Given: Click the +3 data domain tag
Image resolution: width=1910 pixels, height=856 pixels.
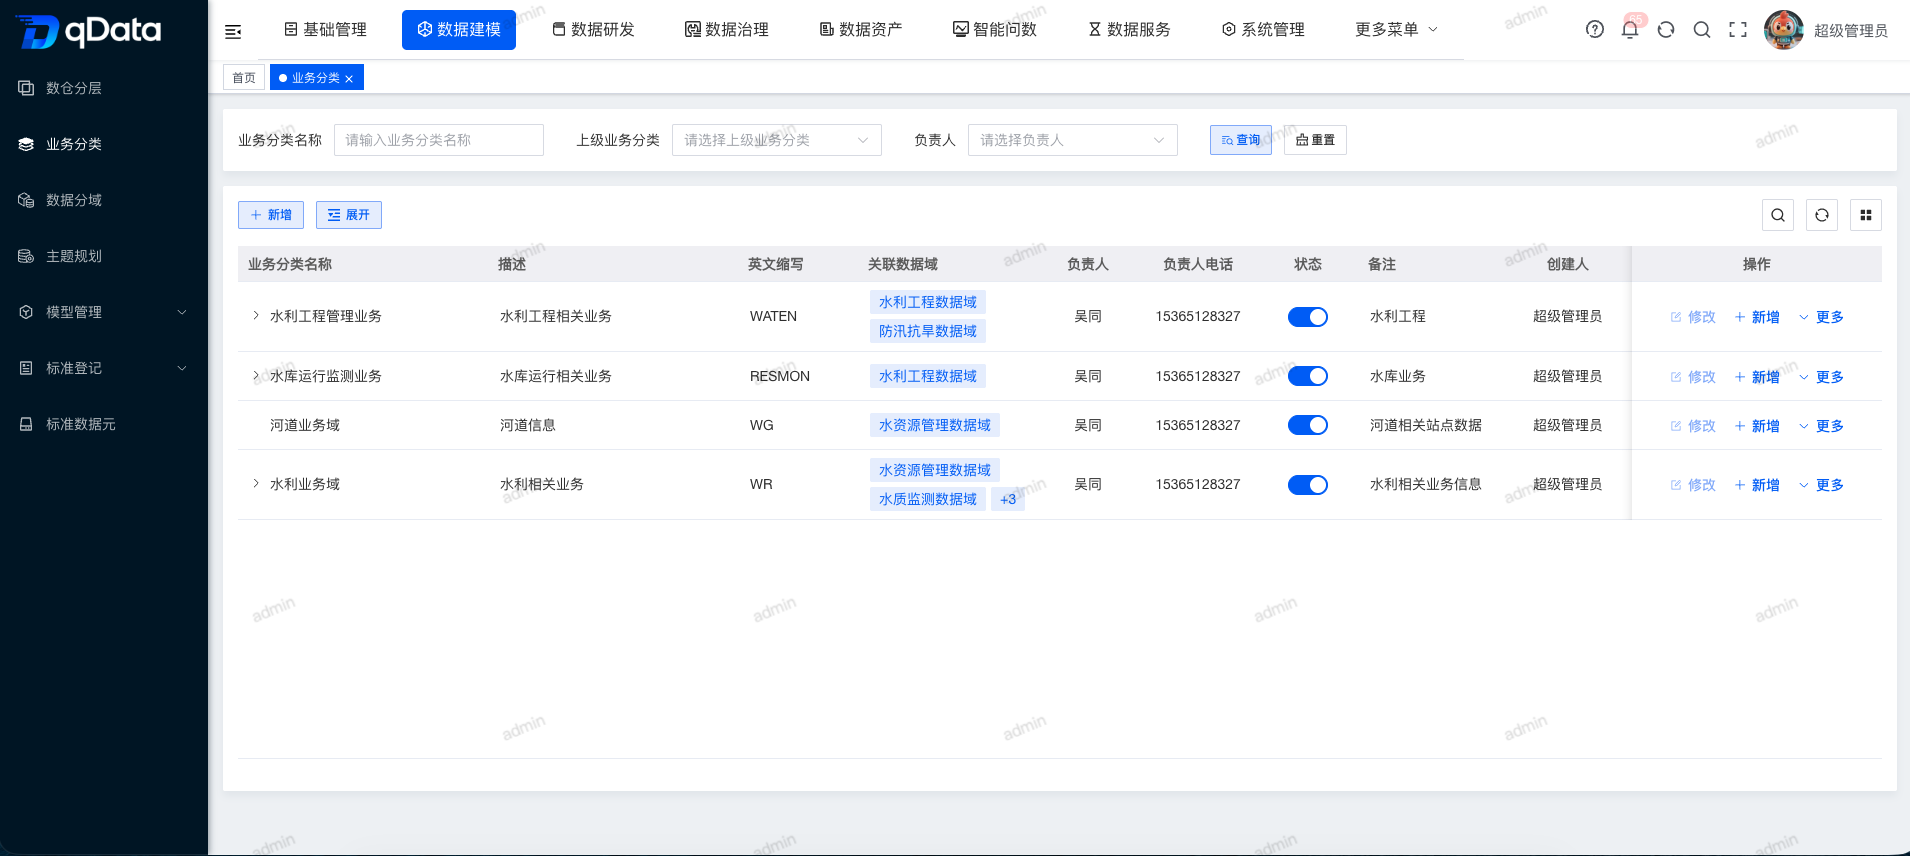Looking at the screenshot, I should point(1008,499).
